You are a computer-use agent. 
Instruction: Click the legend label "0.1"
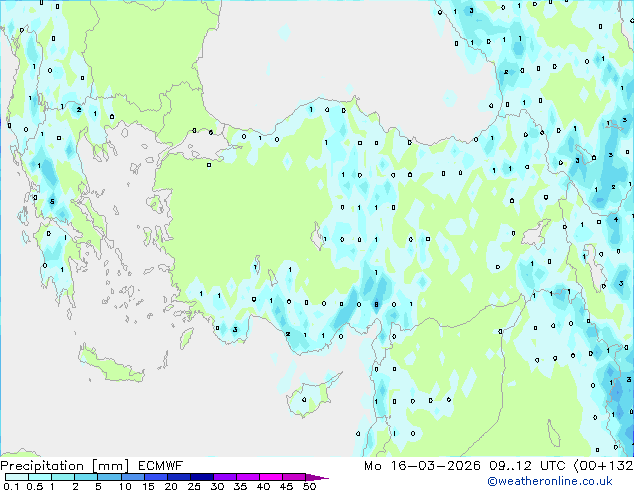click(11, 486)
